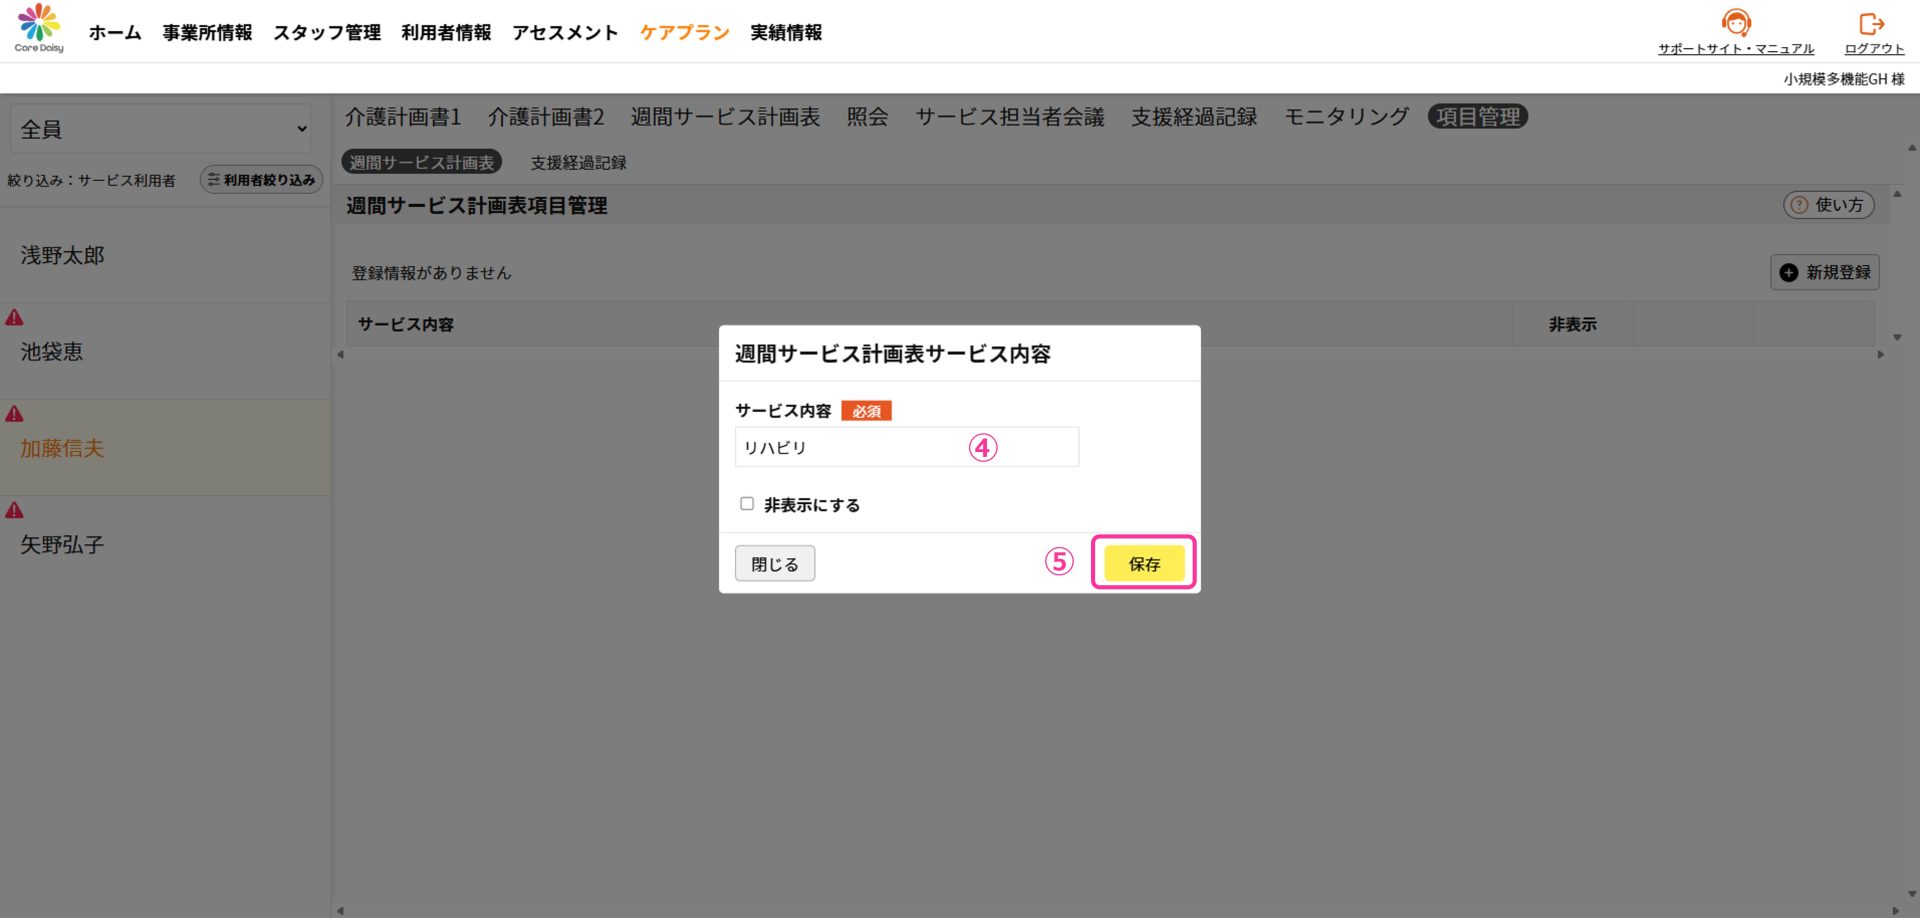
Task: Open the 利用者絞り込み filter
Action: click(x=261, y=180)
